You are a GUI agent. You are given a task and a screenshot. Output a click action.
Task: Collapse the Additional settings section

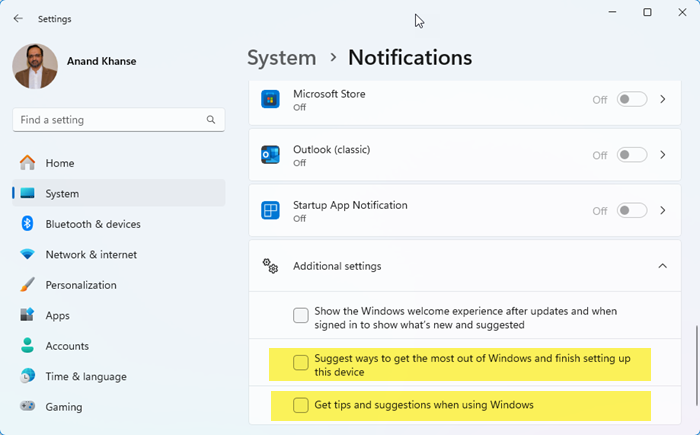point(662,266)
